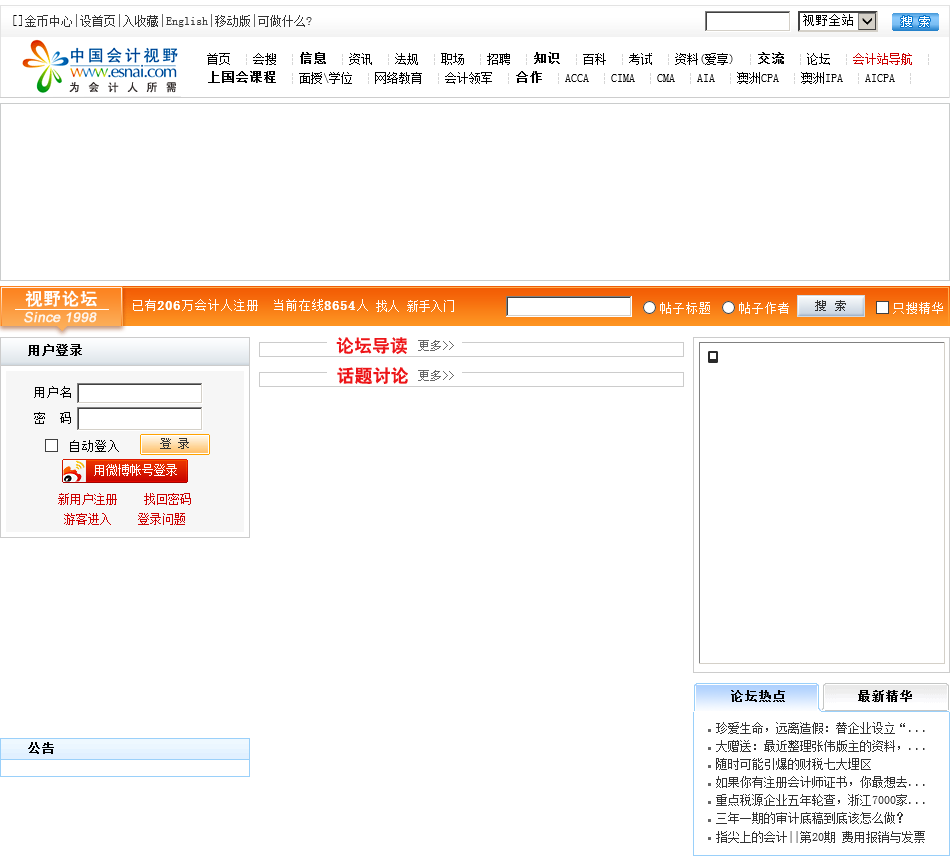The height and width of the screenshot is (864, 950).
Task: Switch to the 论坛热点 tab
Action: tap(757, 696)
